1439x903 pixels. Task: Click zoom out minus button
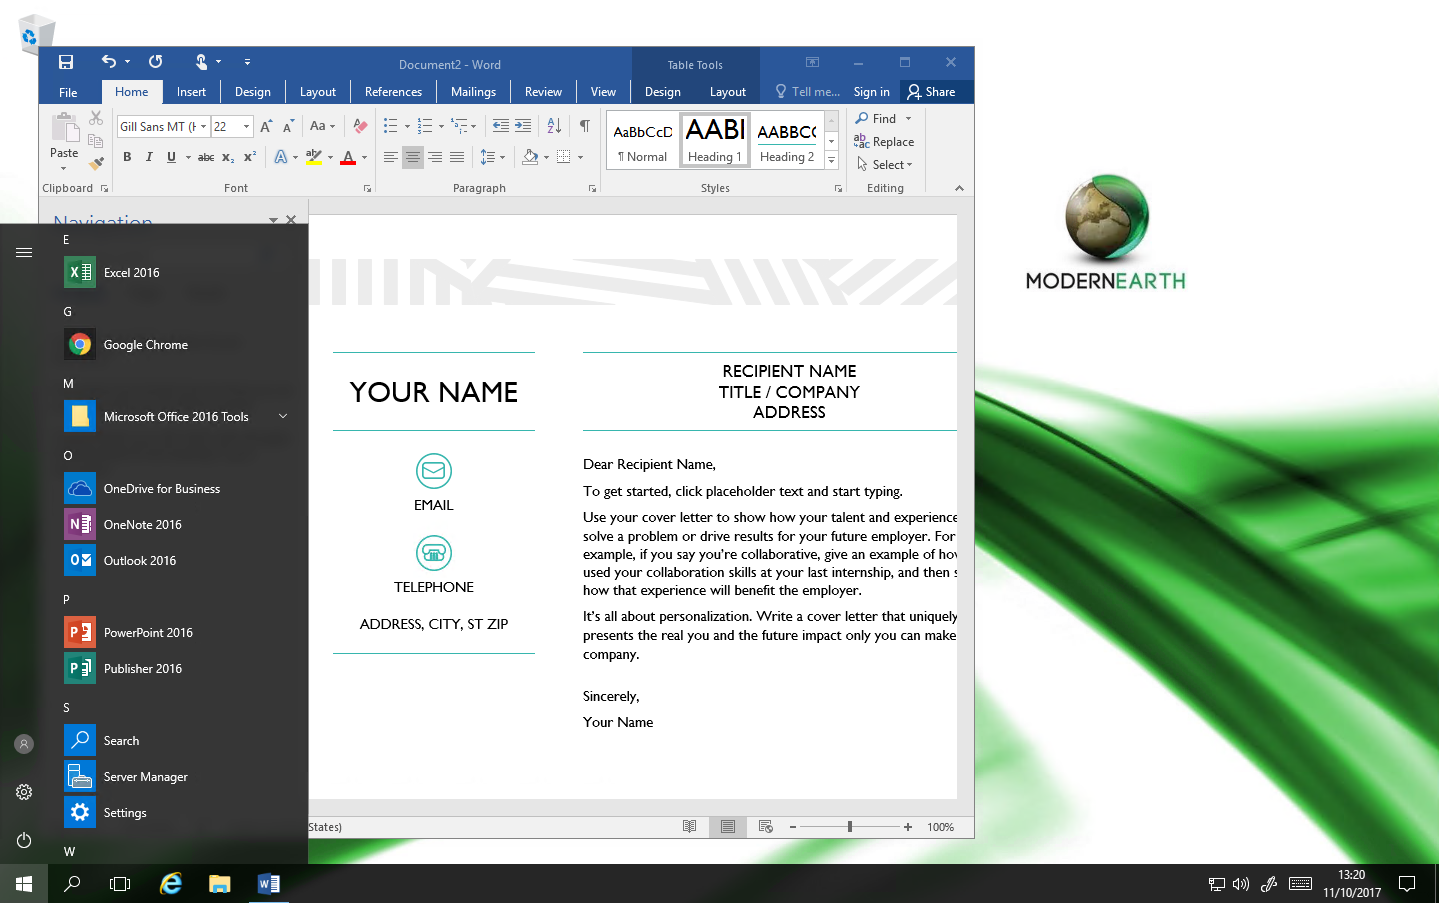793,827
